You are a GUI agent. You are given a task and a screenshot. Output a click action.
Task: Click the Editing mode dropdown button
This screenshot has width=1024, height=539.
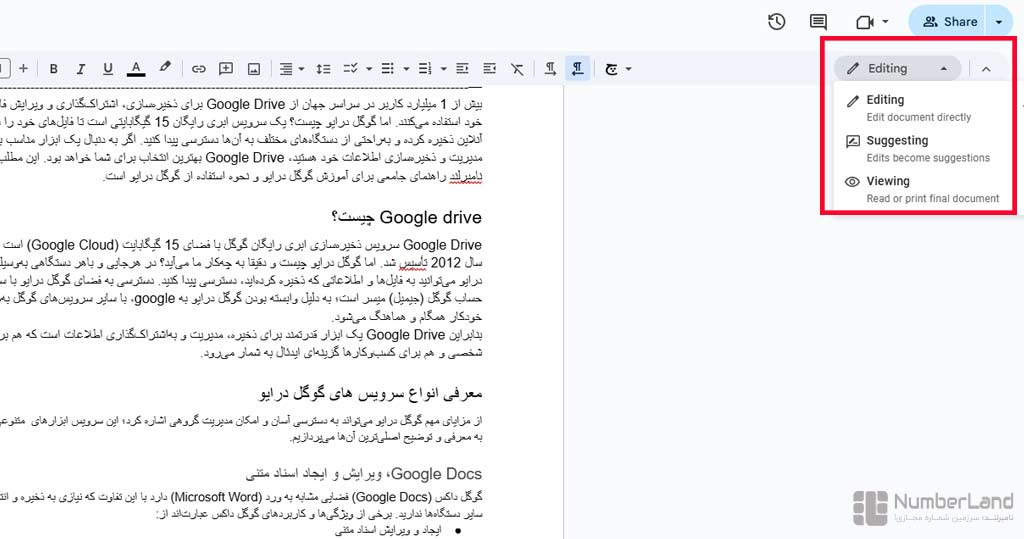[897, 69]
